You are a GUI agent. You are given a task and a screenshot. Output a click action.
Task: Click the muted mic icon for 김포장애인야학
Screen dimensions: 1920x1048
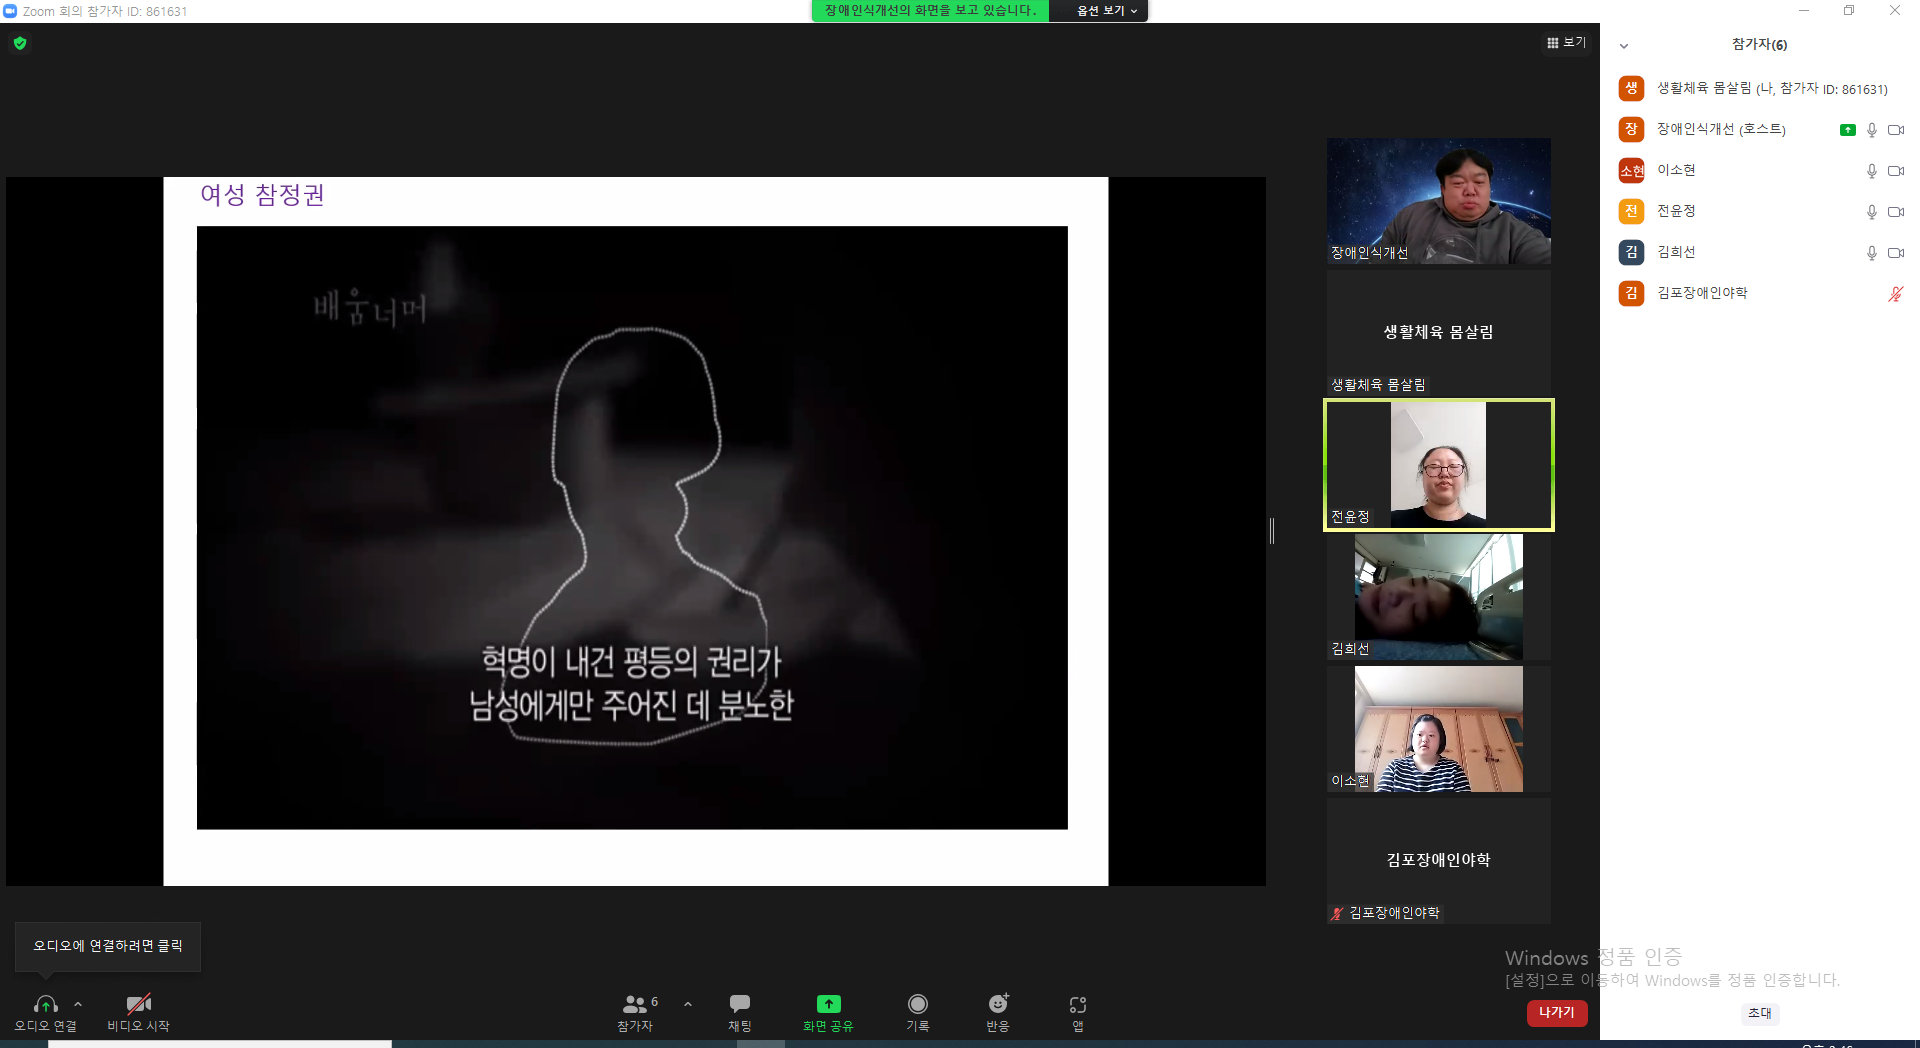[1895, 294]
